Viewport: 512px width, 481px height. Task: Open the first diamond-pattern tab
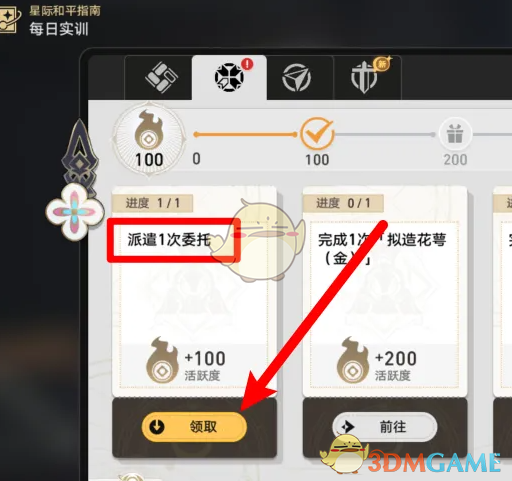tap(159, 77)
